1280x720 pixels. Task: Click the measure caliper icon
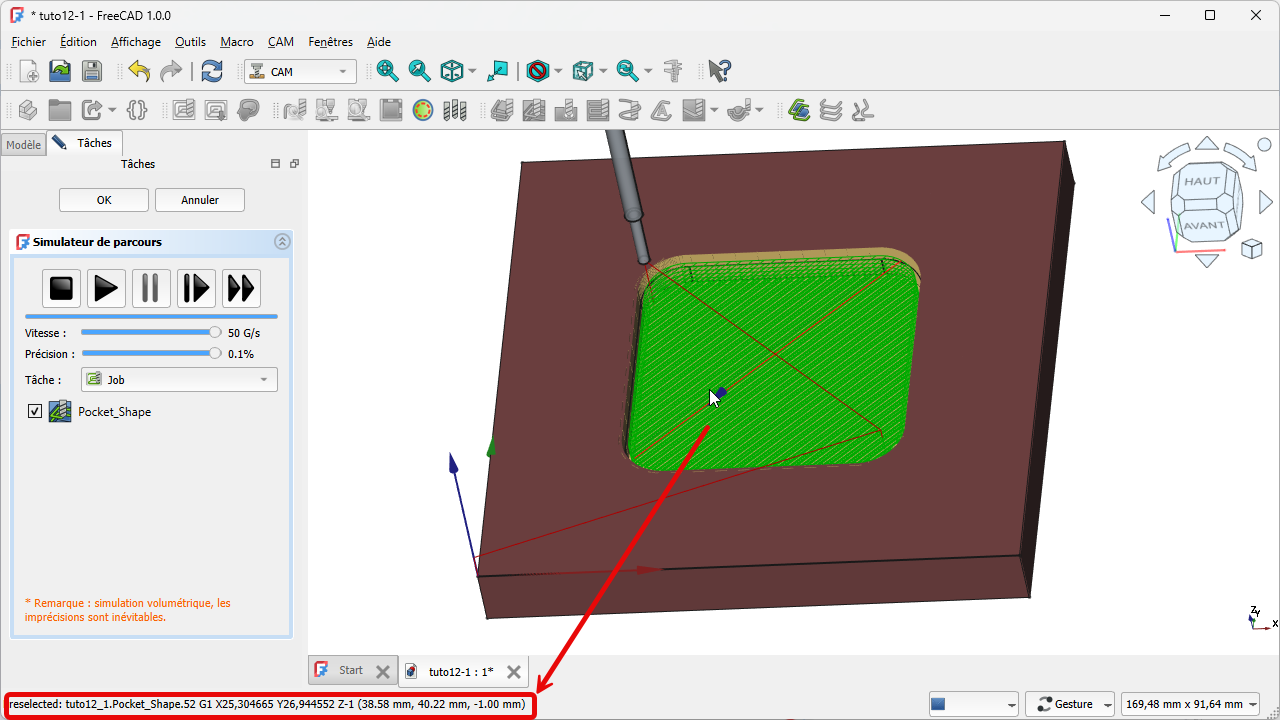673,71
